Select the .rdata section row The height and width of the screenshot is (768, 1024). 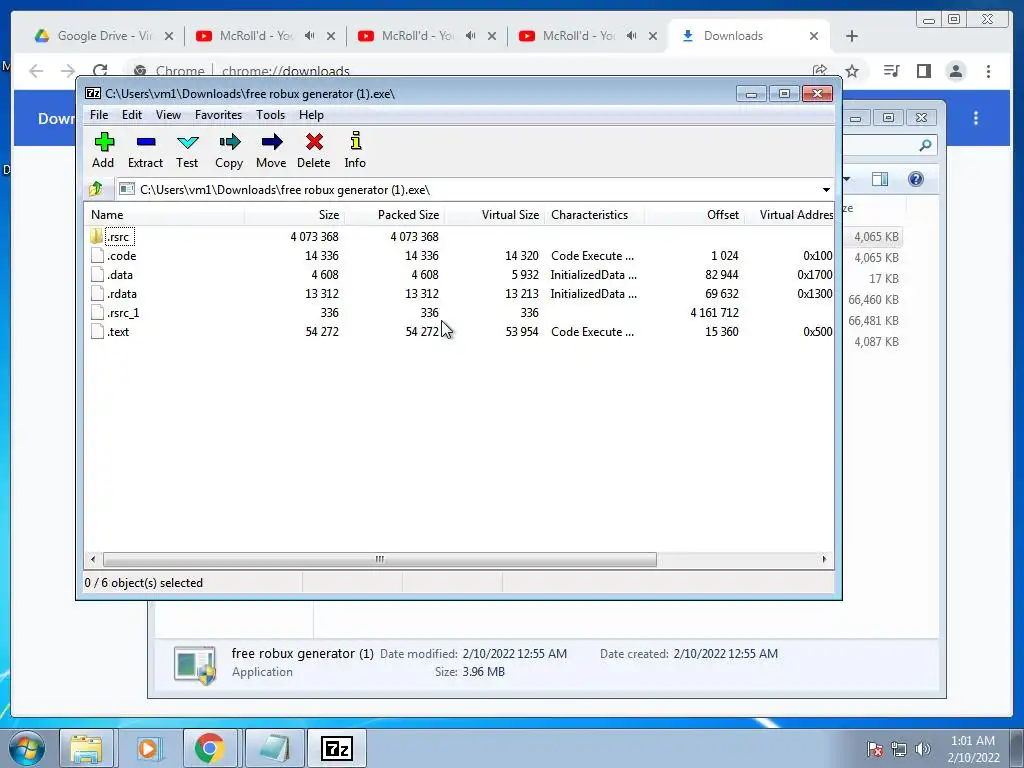459,294
